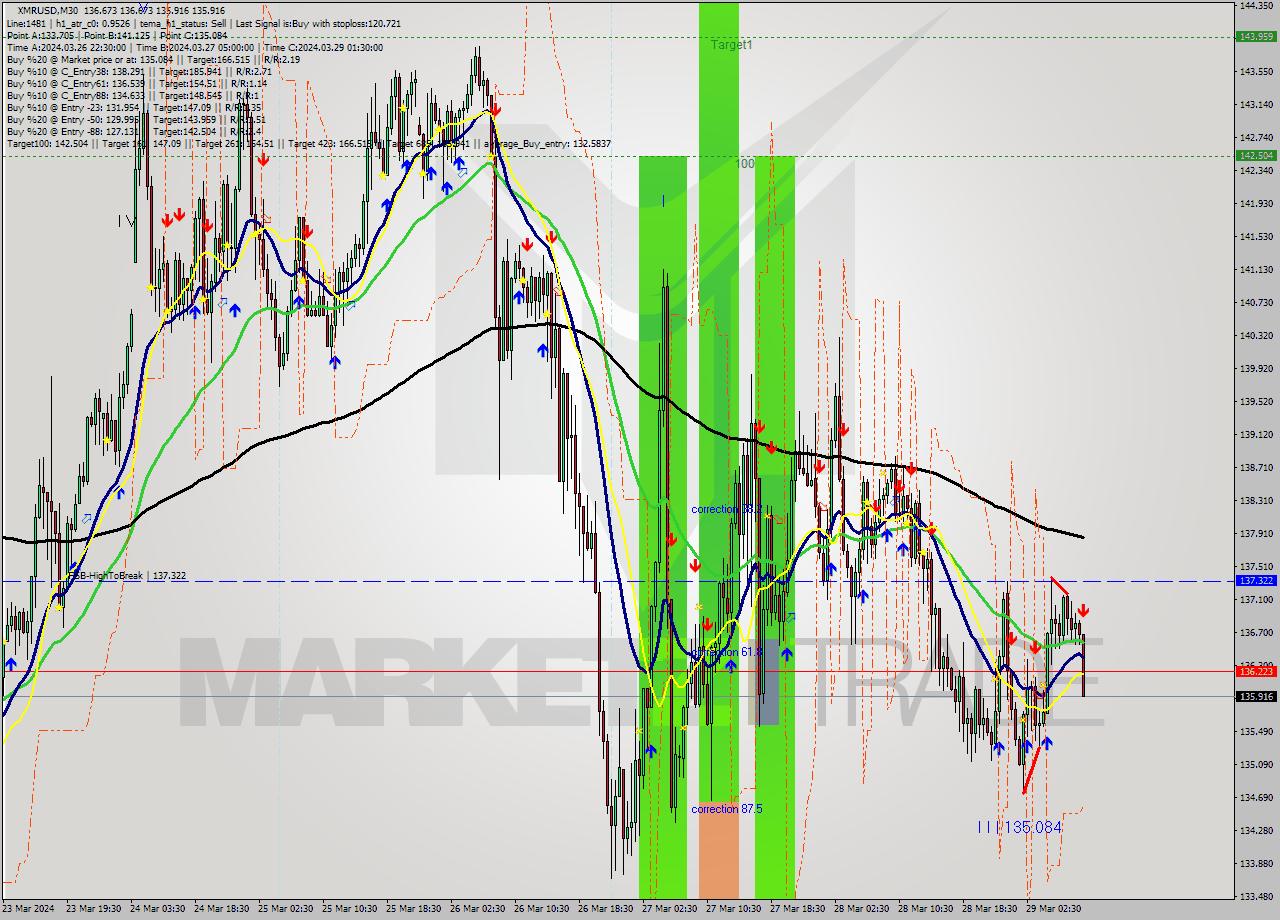Click the 141.930 price axis label
1280x920 pixels.
(1256, 203)
